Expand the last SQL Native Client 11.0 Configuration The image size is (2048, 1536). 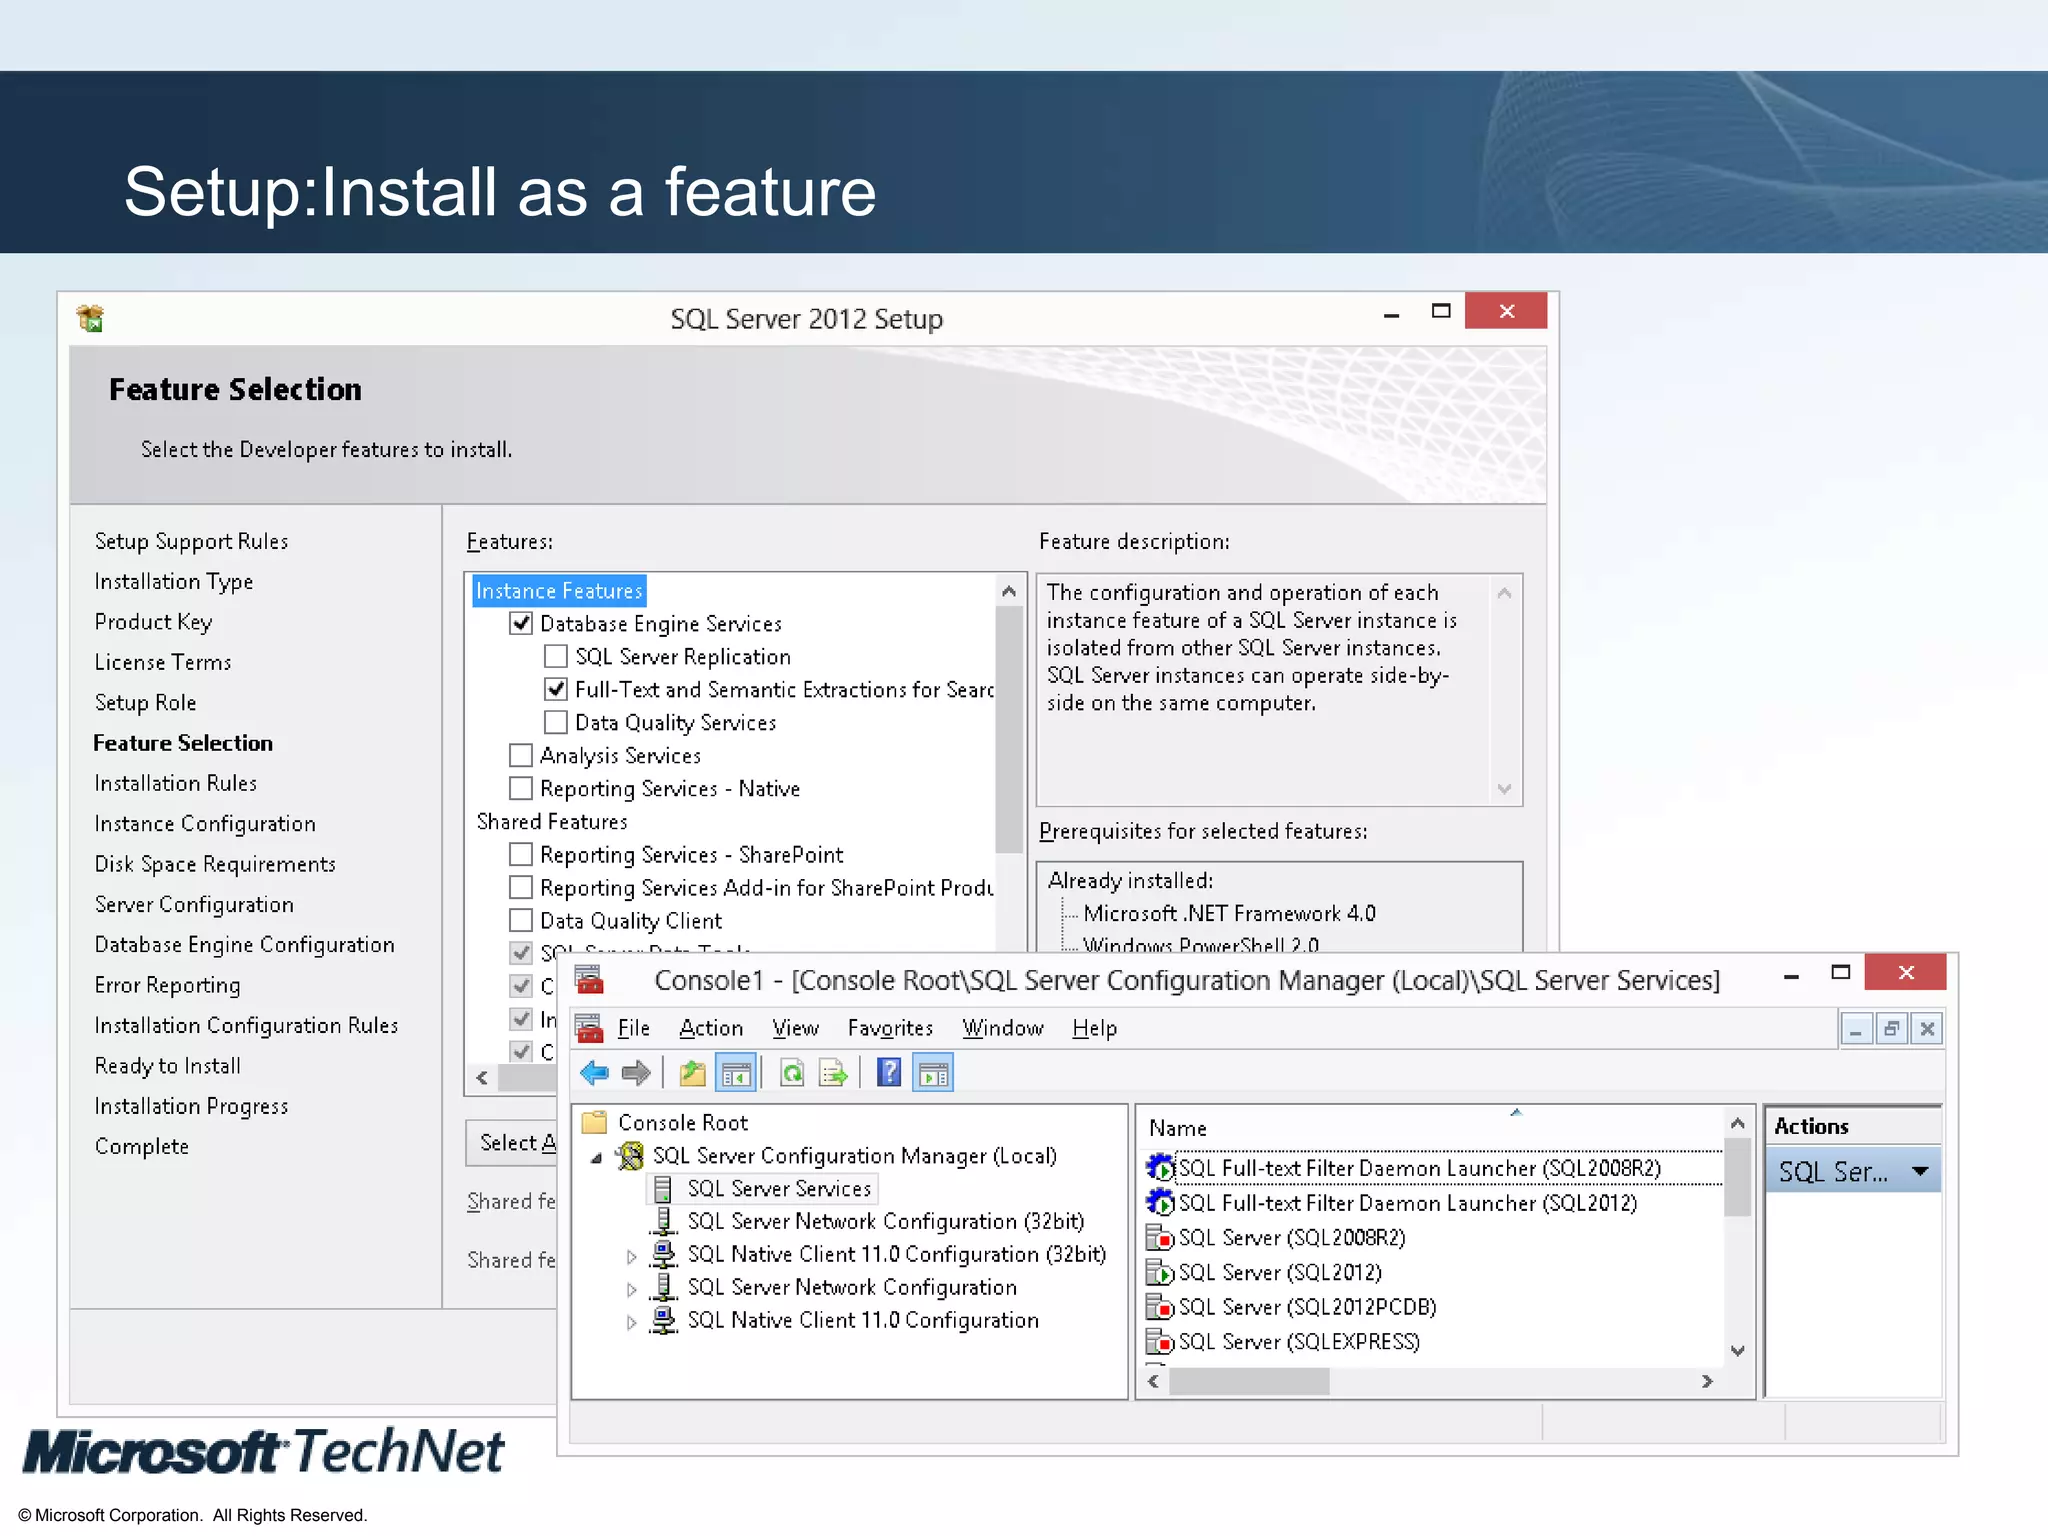[x=631, y=1322]
